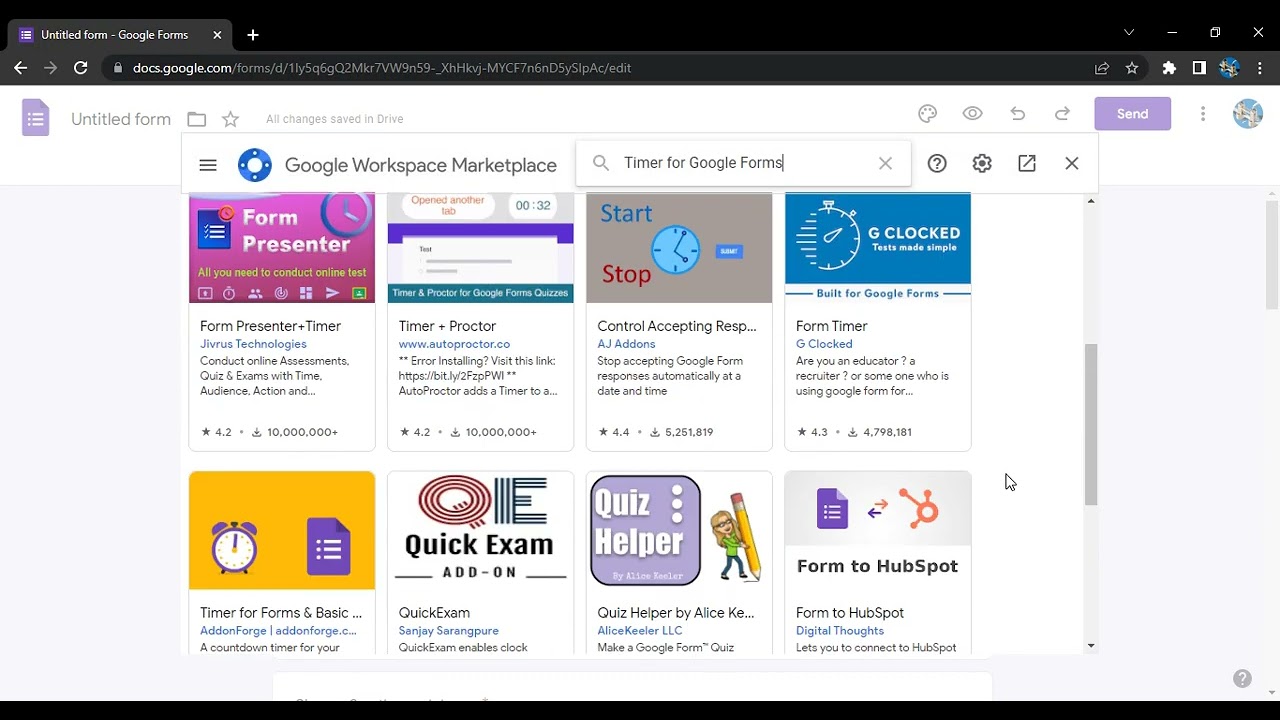Viewport: 1280px width, 720px height.
Task: Click the Jivrus Technologies developer link
Action: (x=253, y=344)
